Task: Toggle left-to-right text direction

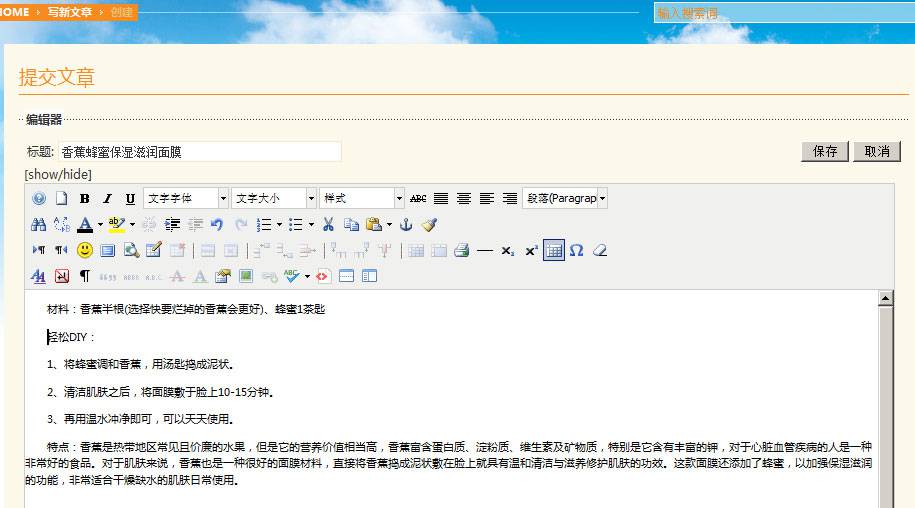Action: (39, 251)
